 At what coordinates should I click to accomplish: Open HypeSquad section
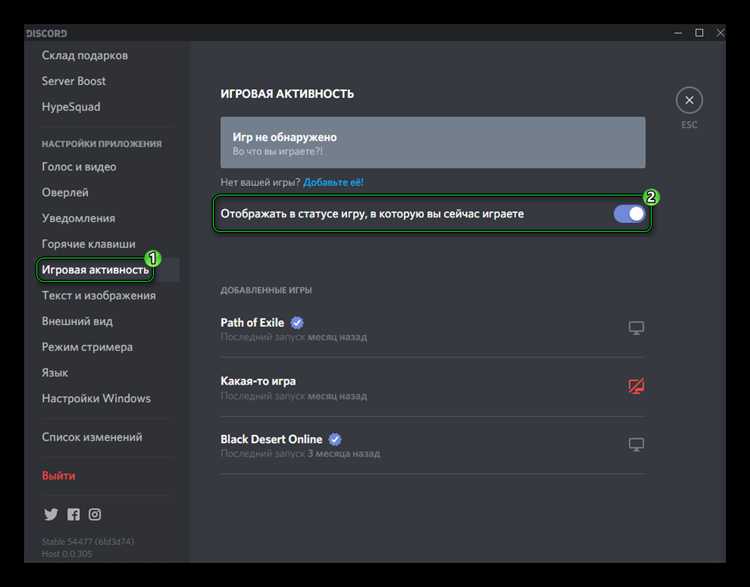71,107
